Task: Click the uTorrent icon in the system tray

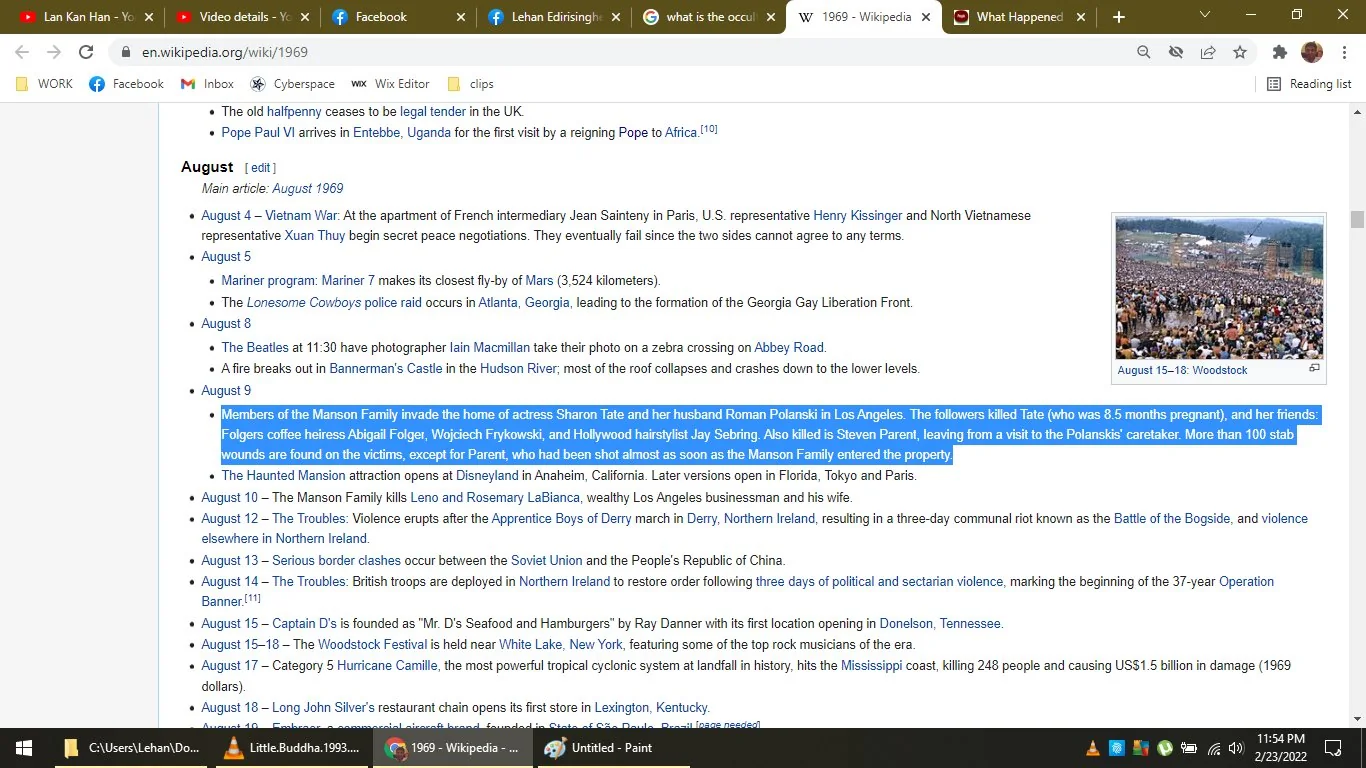Action: pyautogui.click(x=1165, y=748)
